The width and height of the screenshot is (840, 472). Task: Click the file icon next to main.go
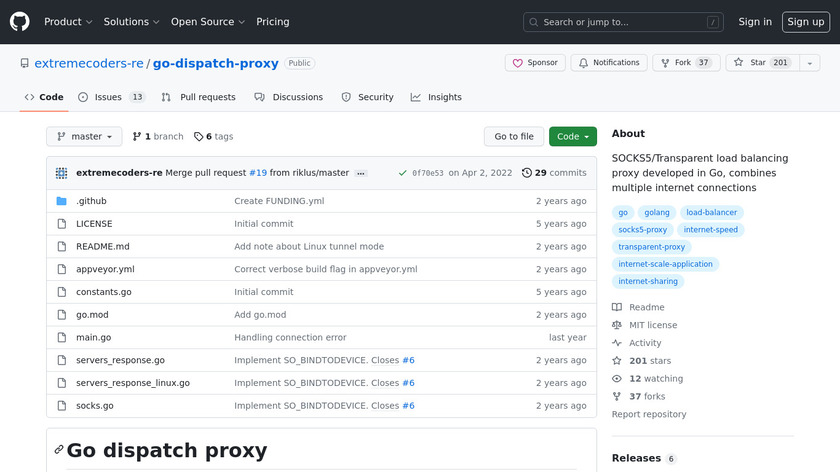[62, 338]
